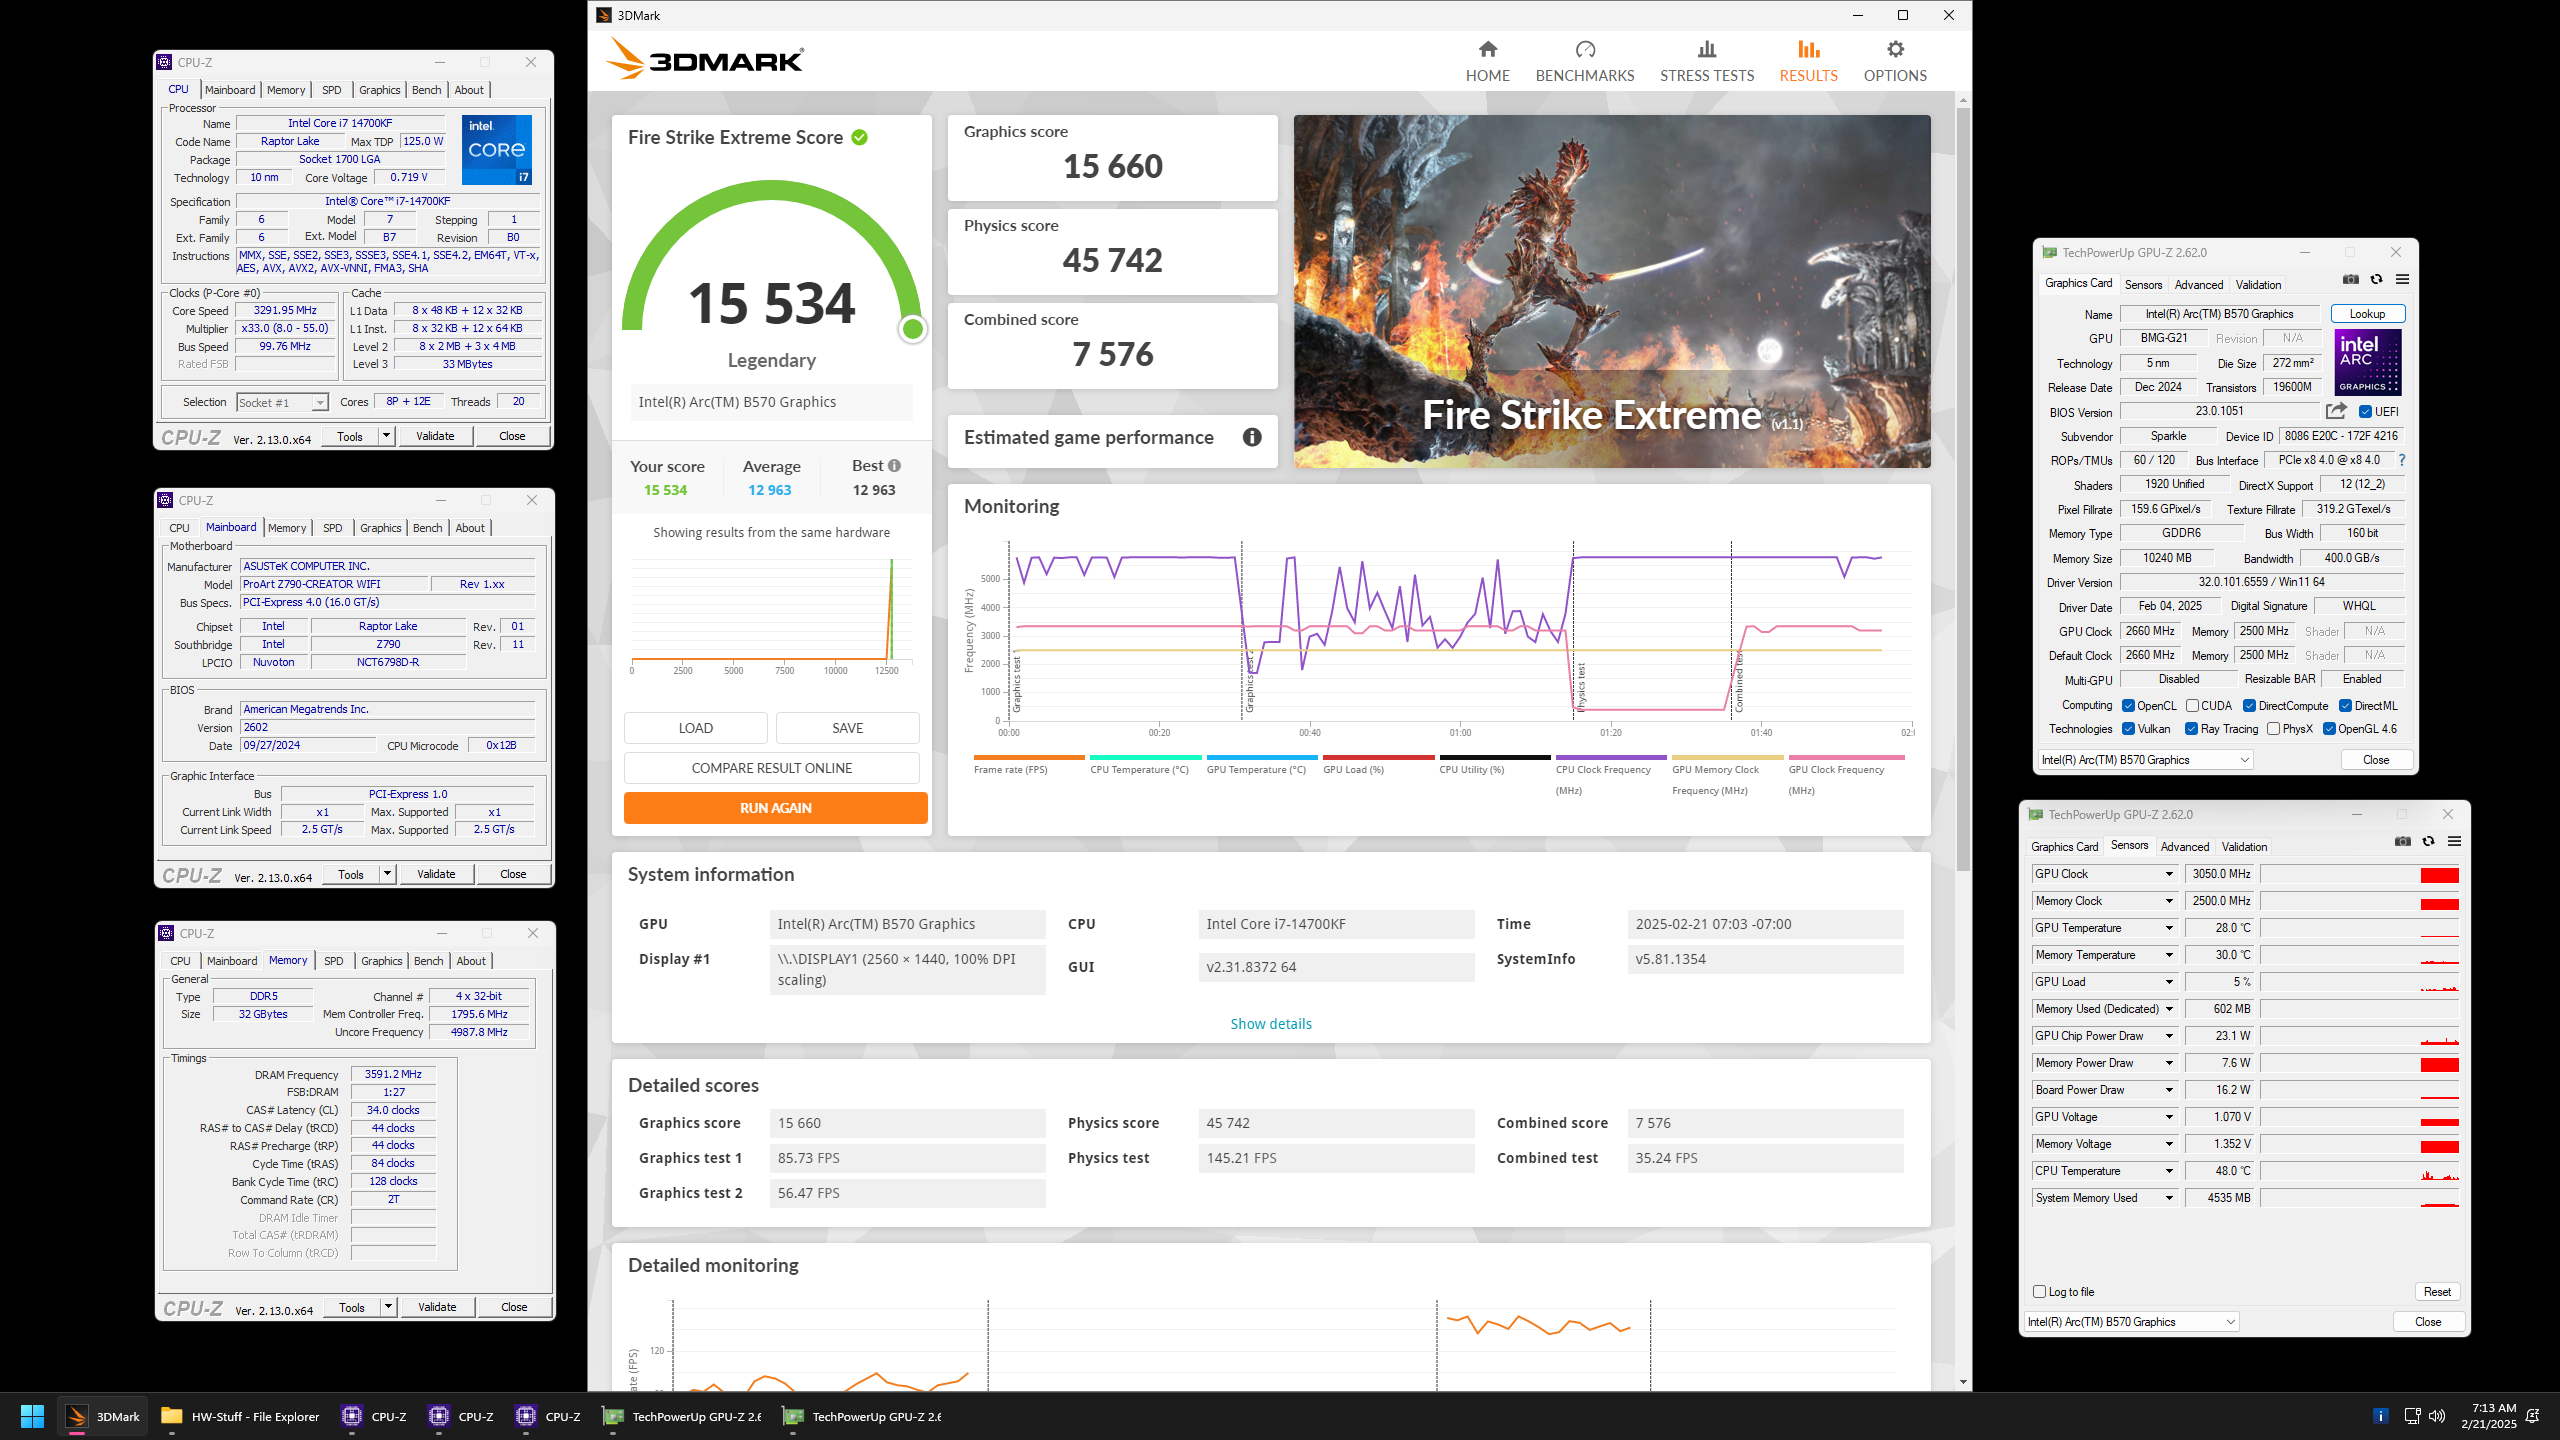The width and height of the screenshot is (2560, 1440).
Task: Click the Bus Interface question mark in GPU-Z
Action: [2401, 460]
